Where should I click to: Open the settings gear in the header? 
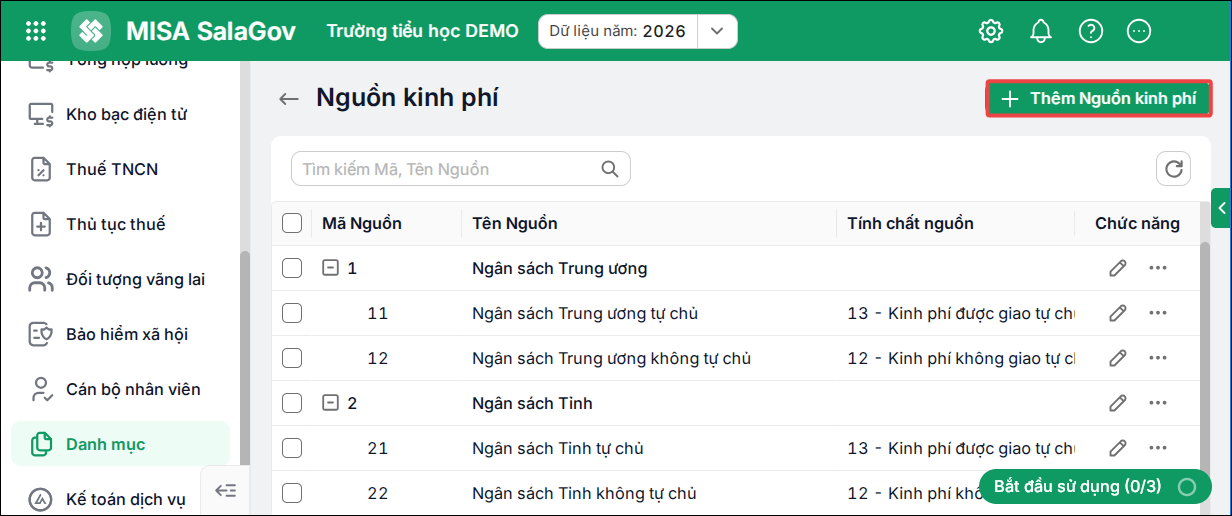990,31
